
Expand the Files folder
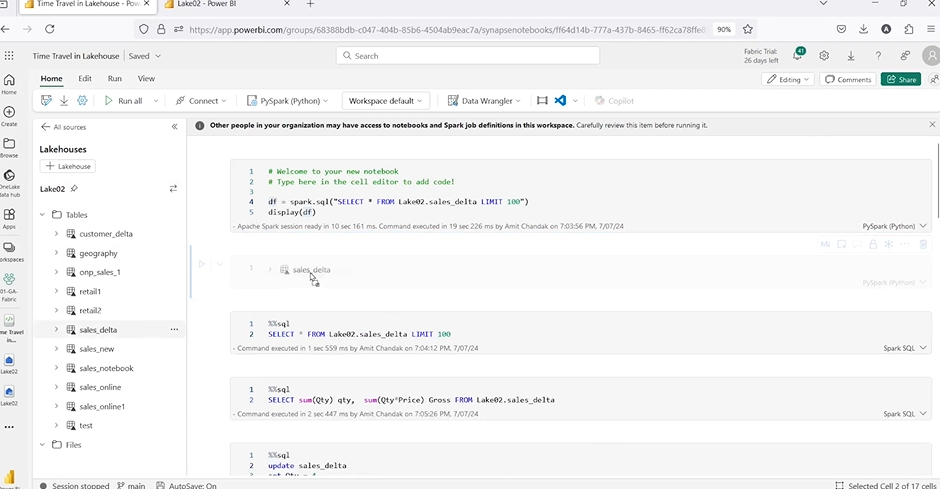pyautogui.click(x=42, y=445)
